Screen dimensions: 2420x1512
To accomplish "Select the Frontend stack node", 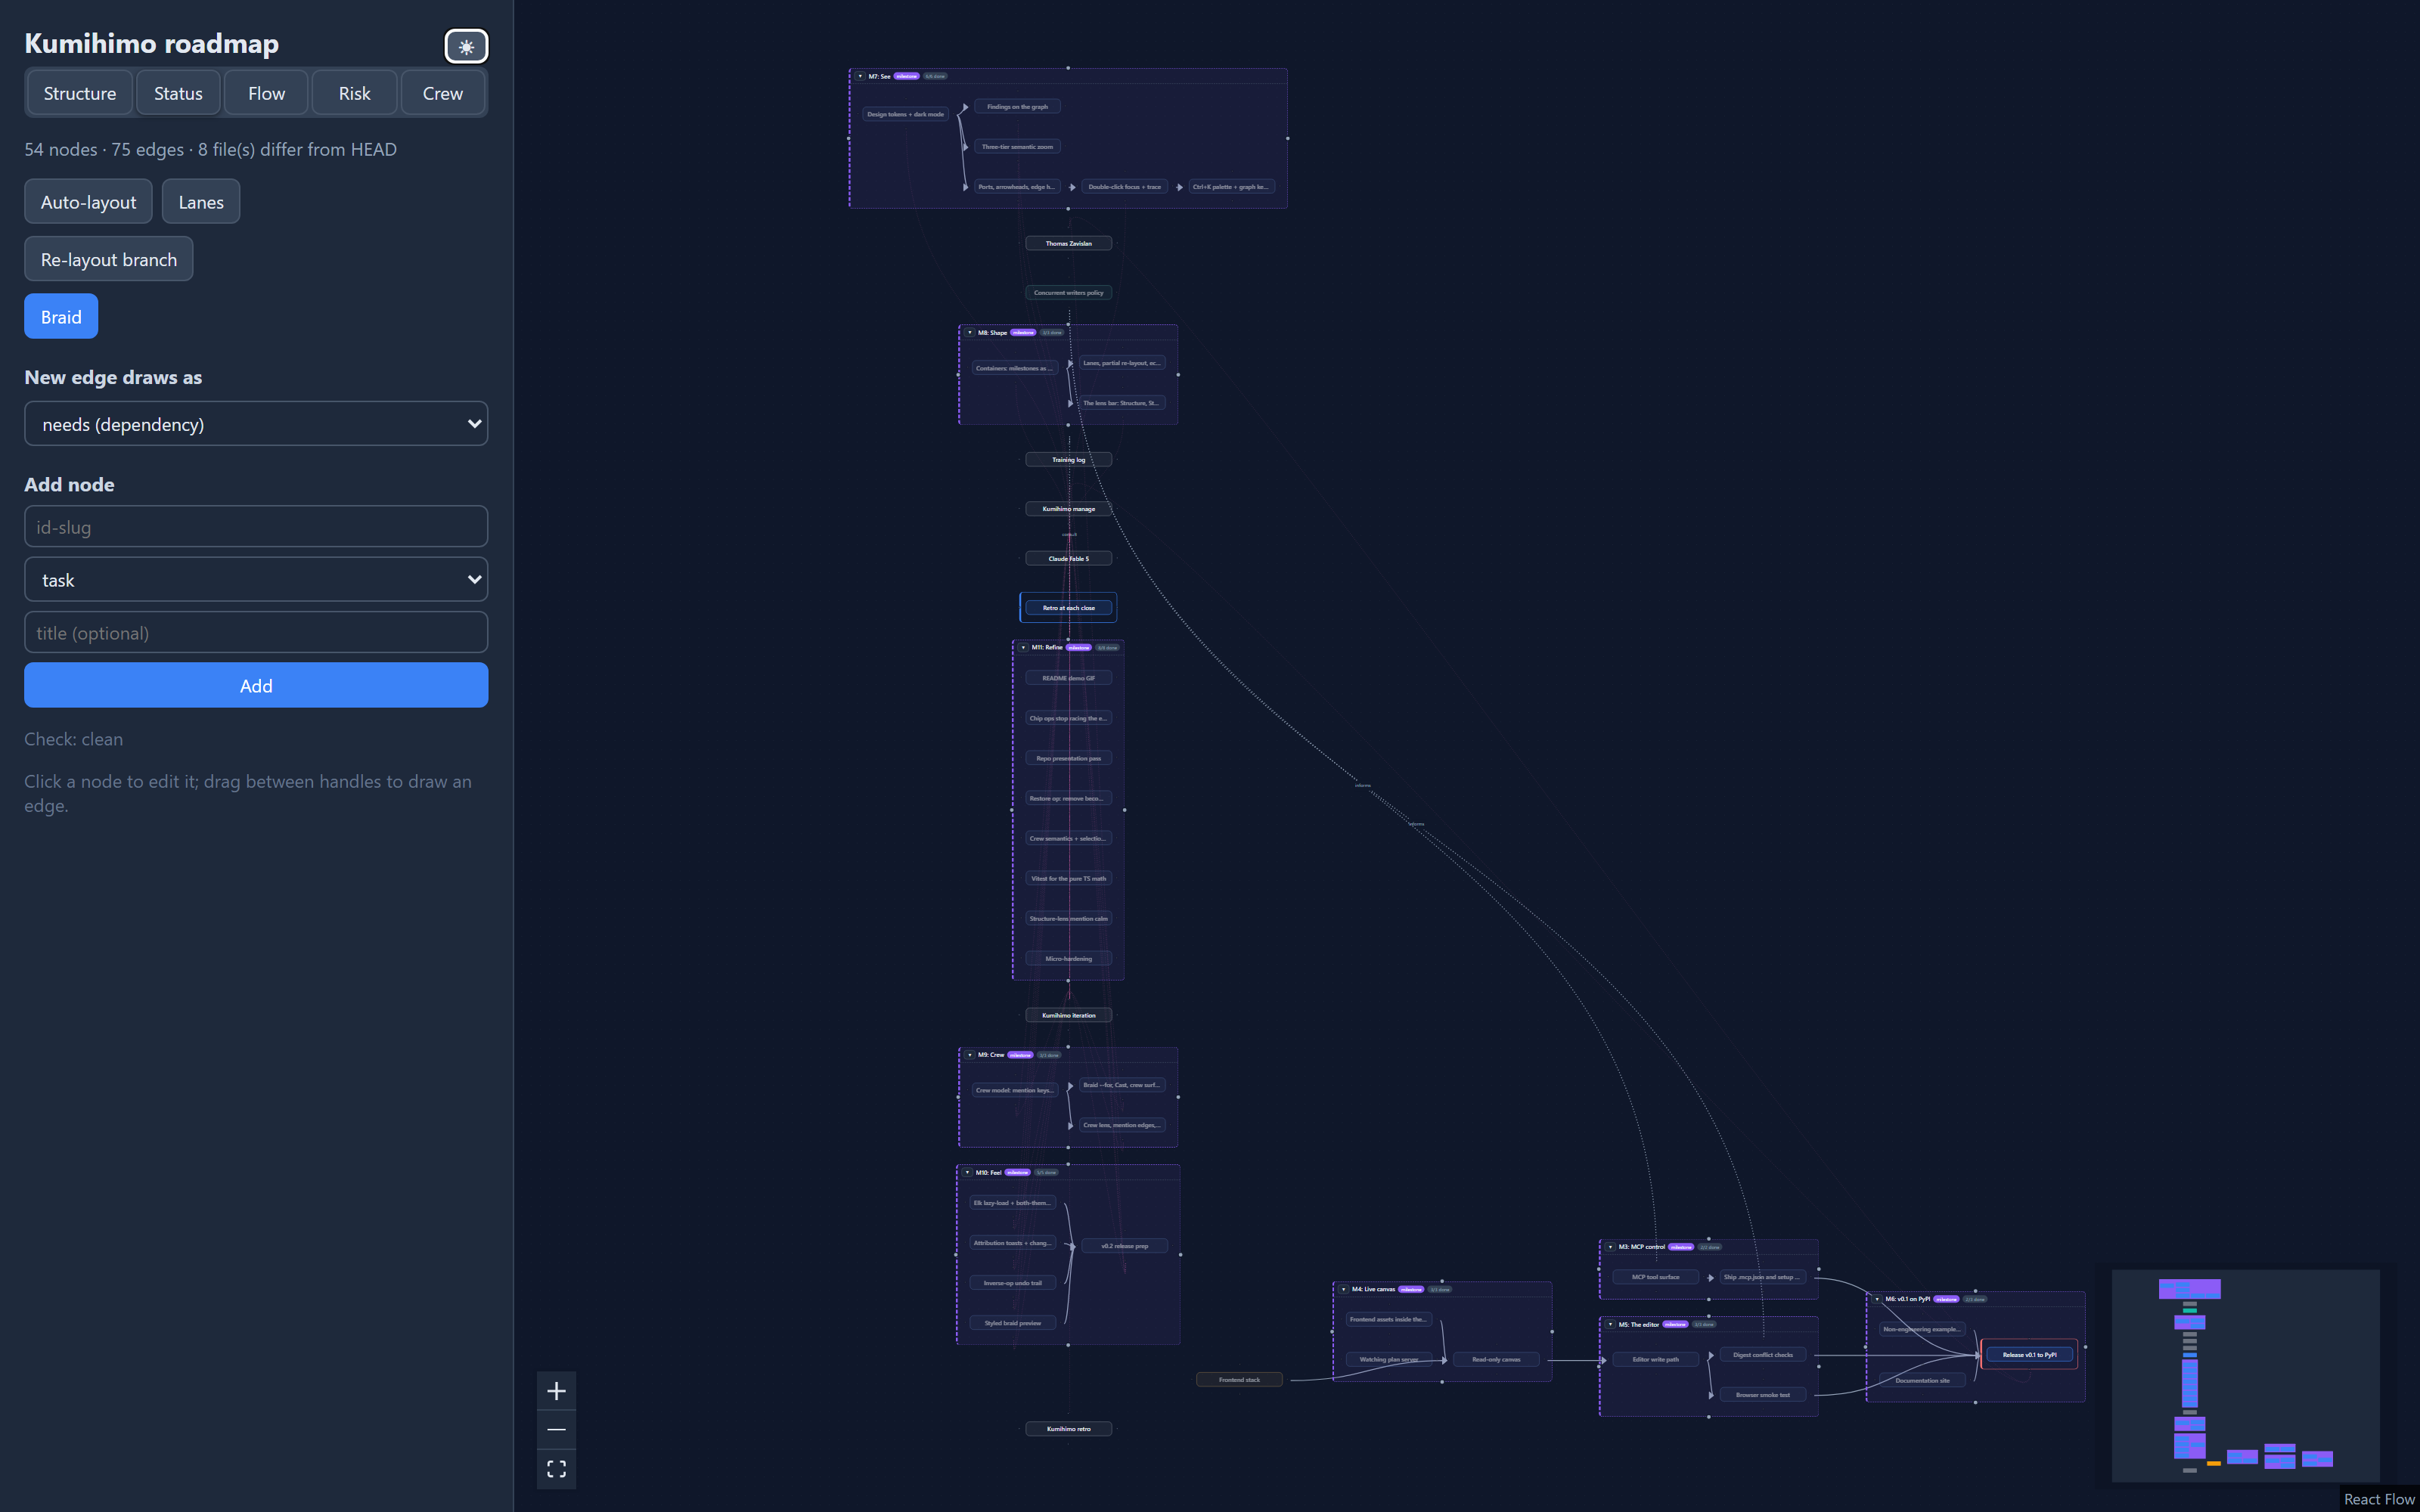I will (1239, 1380).
